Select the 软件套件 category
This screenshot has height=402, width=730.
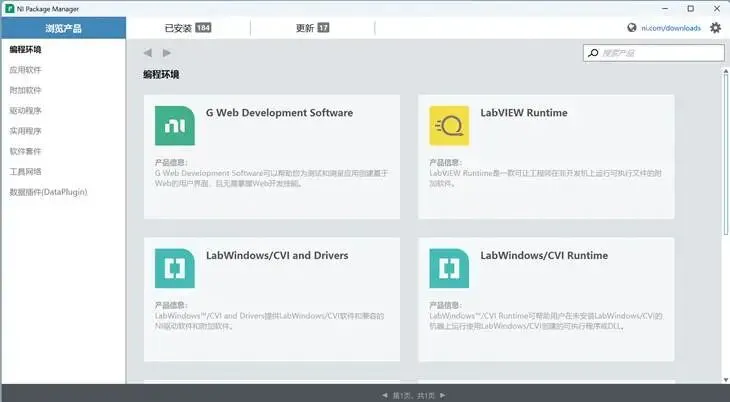click(x=26, y=151)
